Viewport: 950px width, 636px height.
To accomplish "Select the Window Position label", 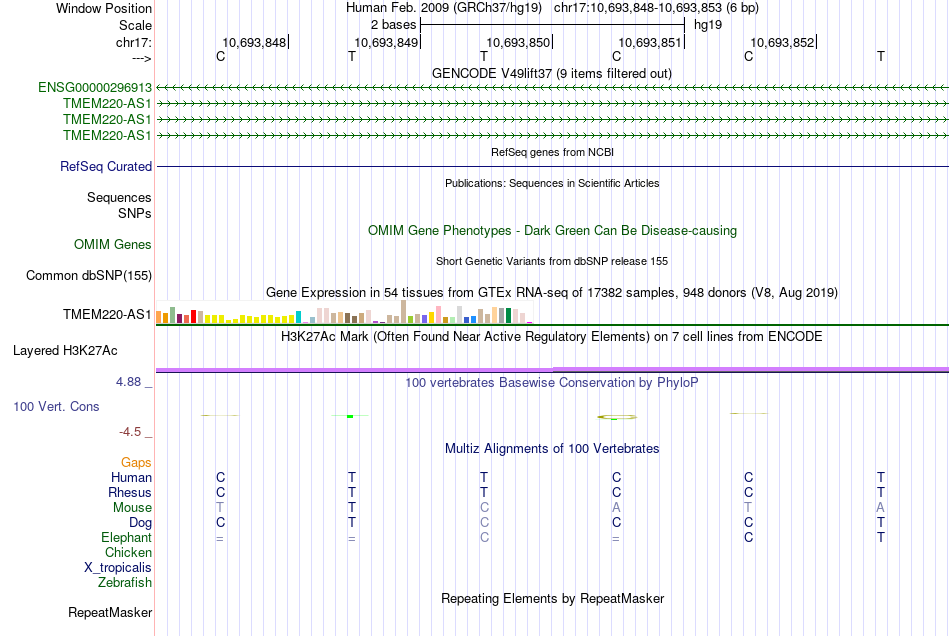I will [104, 8].
